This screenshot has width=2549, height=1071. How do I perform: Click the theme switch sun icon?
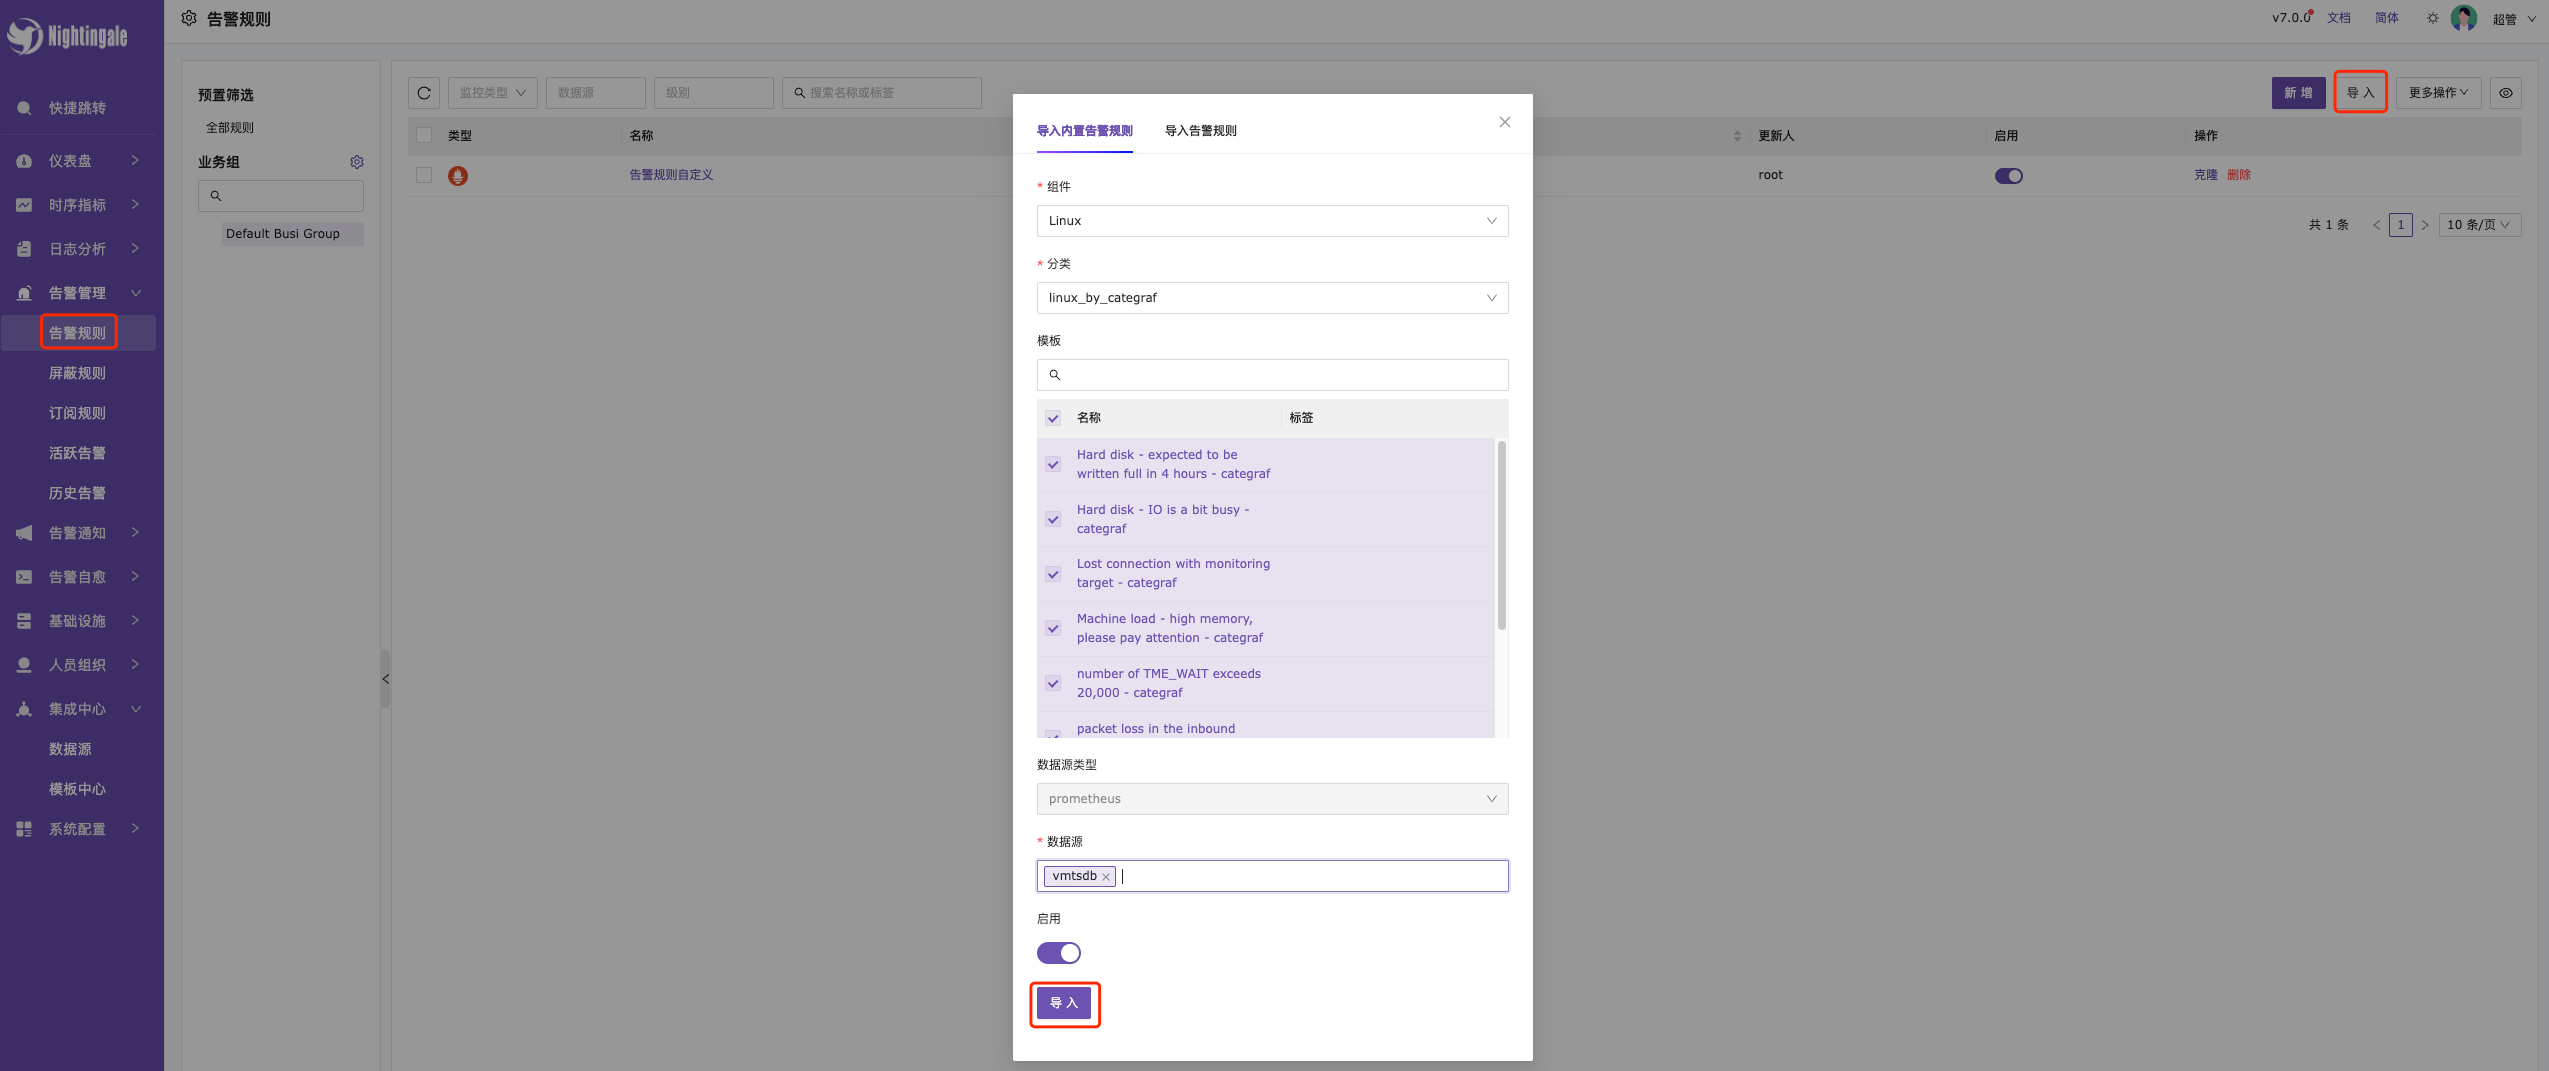point(2432,18)
